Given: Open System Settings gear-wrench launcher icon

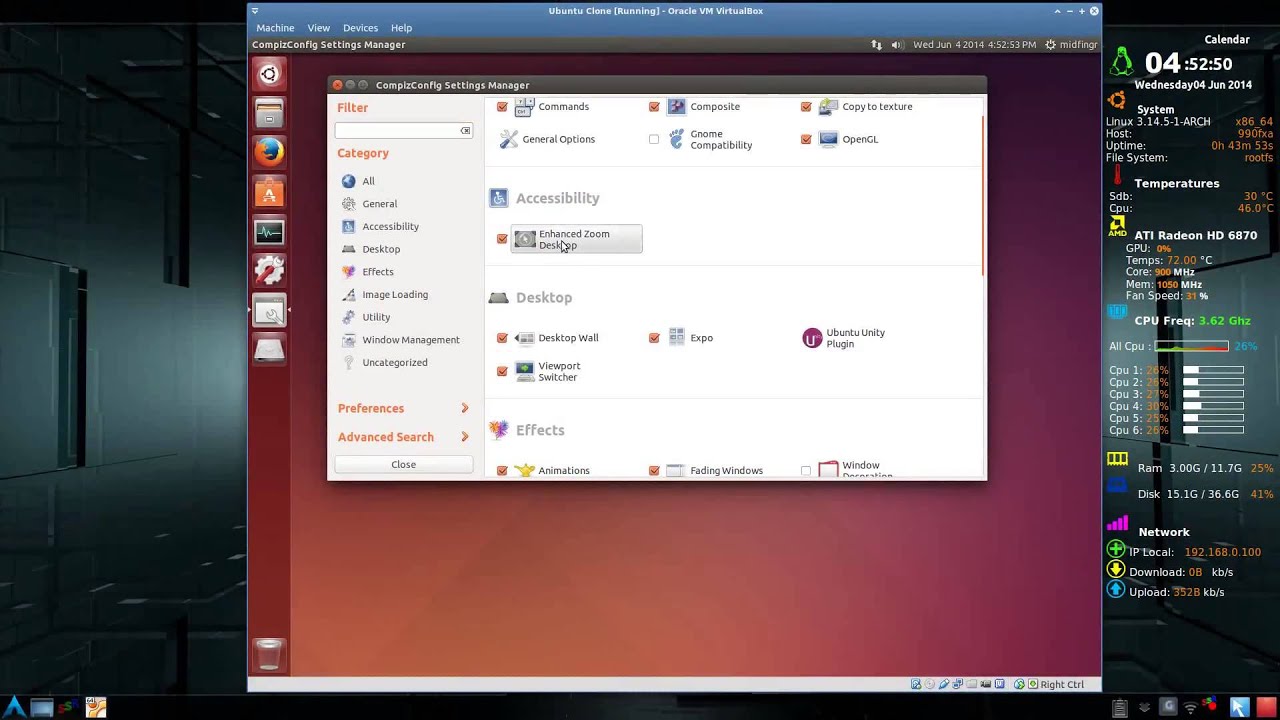Looking at the screenshot, I should pos(269,271).
